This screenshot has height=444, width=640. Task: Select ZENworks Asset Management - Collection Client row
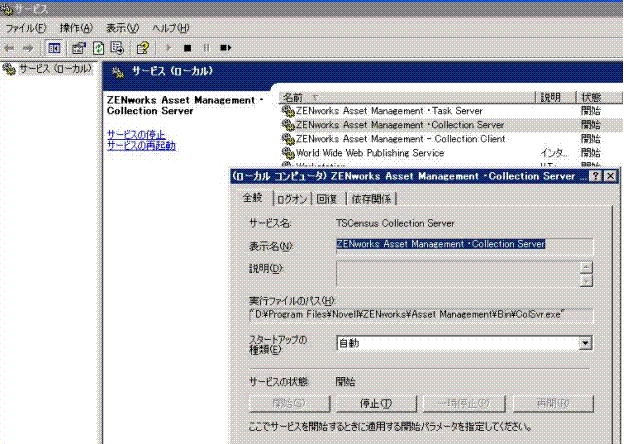click(x=451, y=139)
